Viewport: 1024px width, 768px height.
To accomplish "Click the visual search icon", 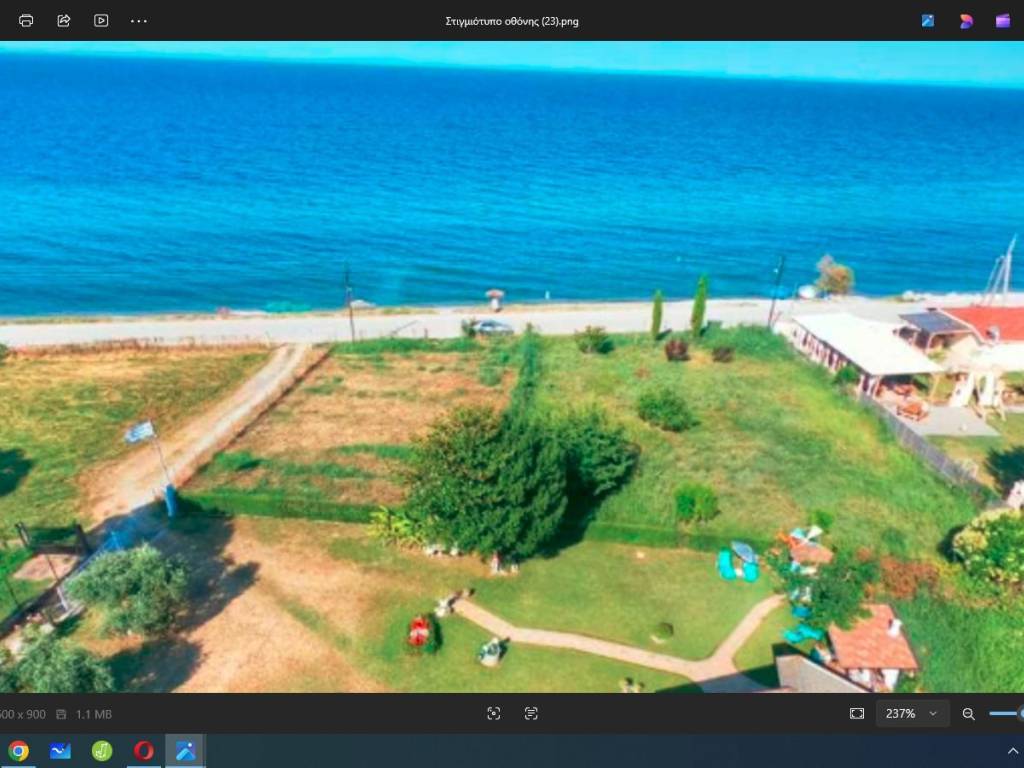I will (x=493, y=713).
